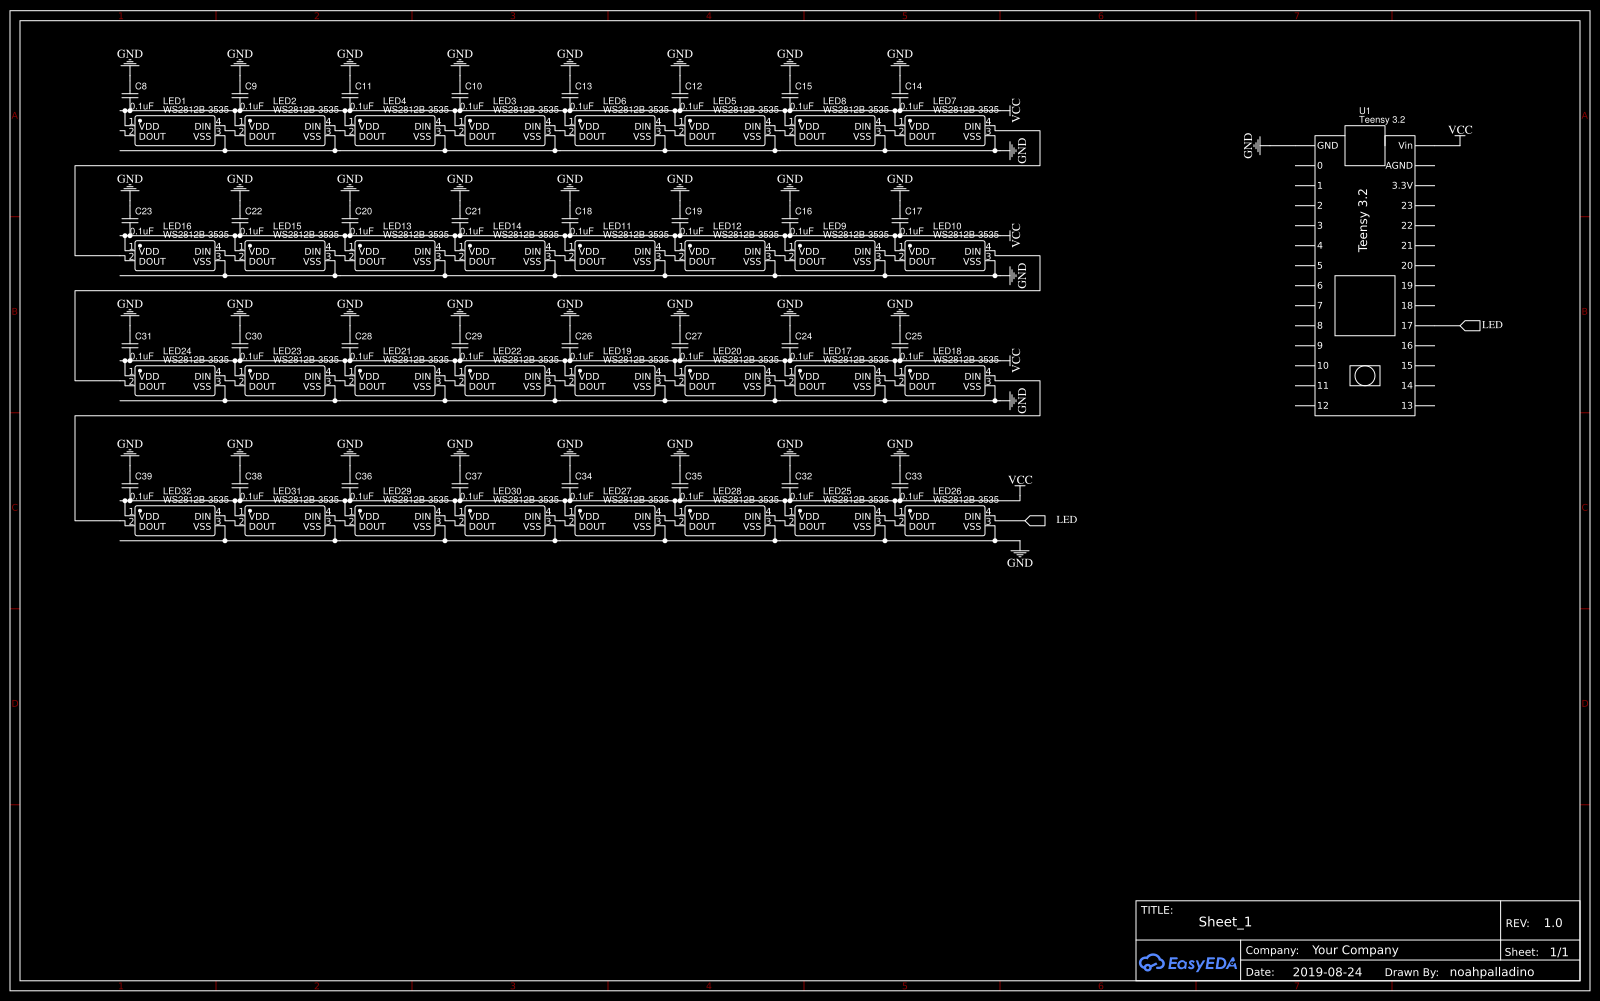Select the LED26 component in the bottom row
Image resolution: width=1600 pixels, height=1001 pixels.
coord(945,518)
